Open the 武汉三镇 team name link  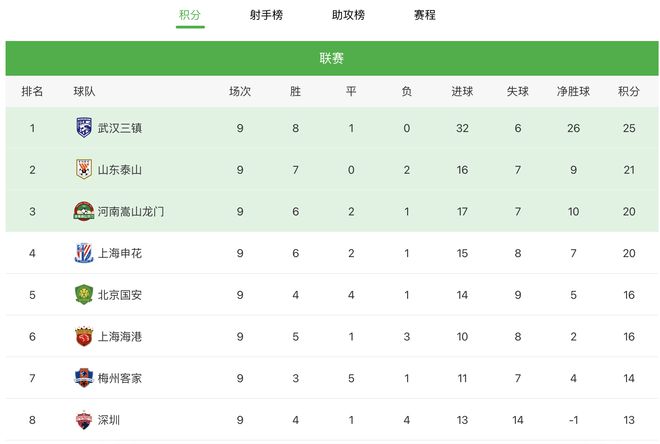[x=120, y=128]
